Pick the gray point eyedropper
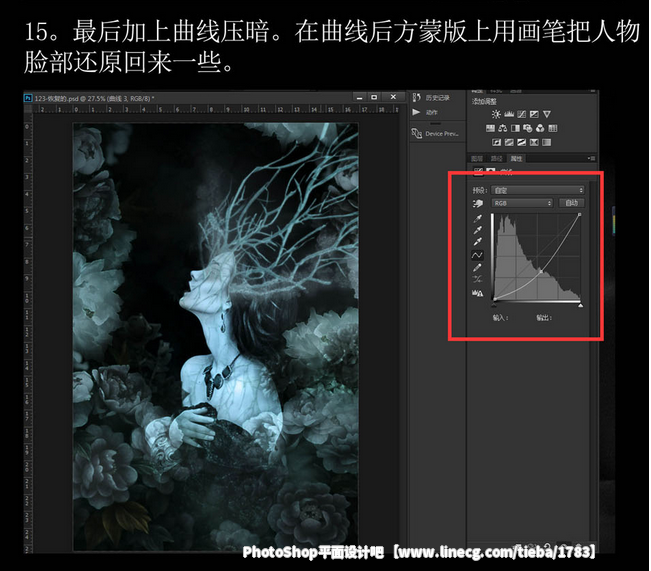This screenshot has width=651, height=571. 478,230
